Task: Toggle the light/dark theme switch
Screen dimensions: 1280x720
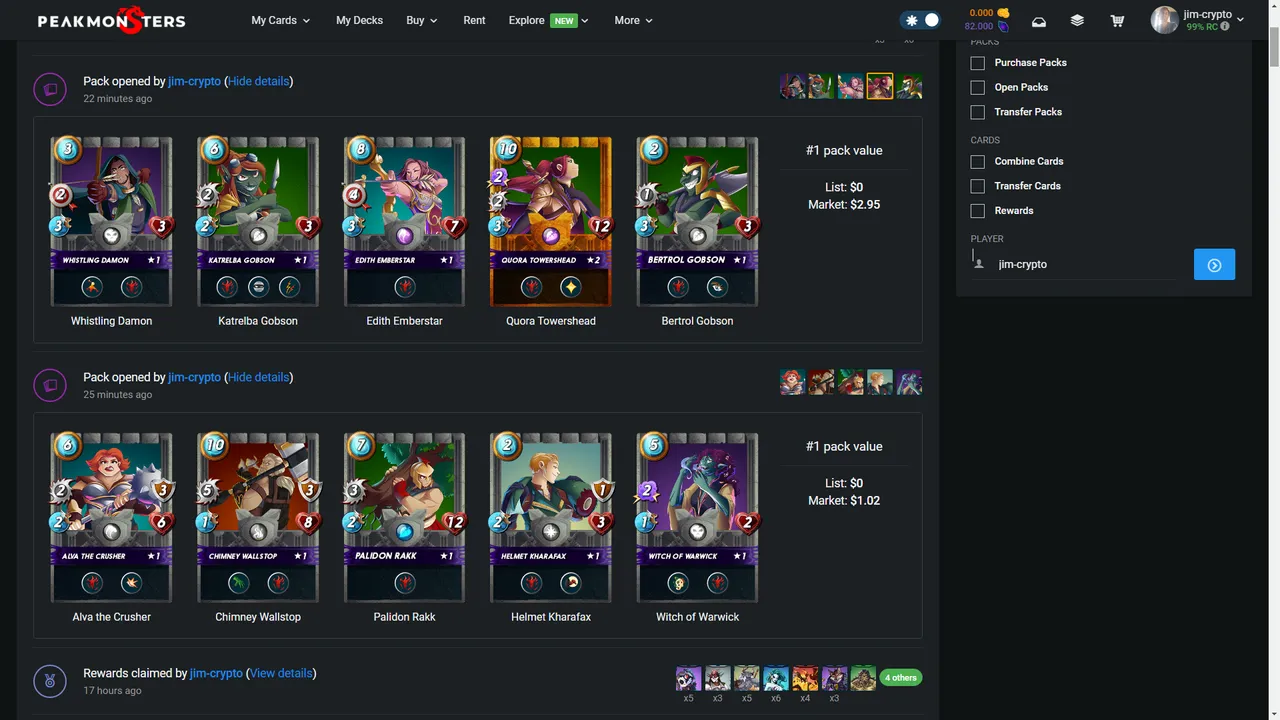Action: pos(921,20)
